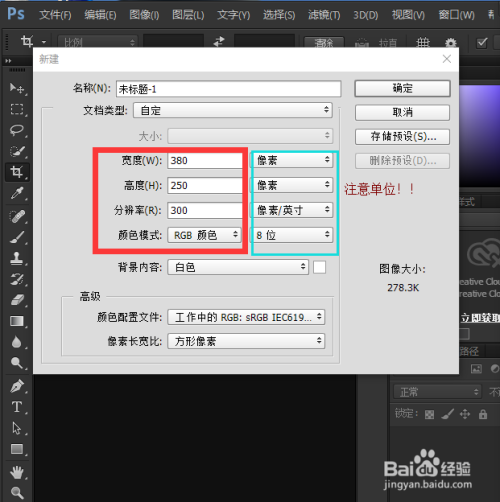Open the crop ratio 比例 dropdown
Screen dimensions: 500x502
tap(98, 42)
